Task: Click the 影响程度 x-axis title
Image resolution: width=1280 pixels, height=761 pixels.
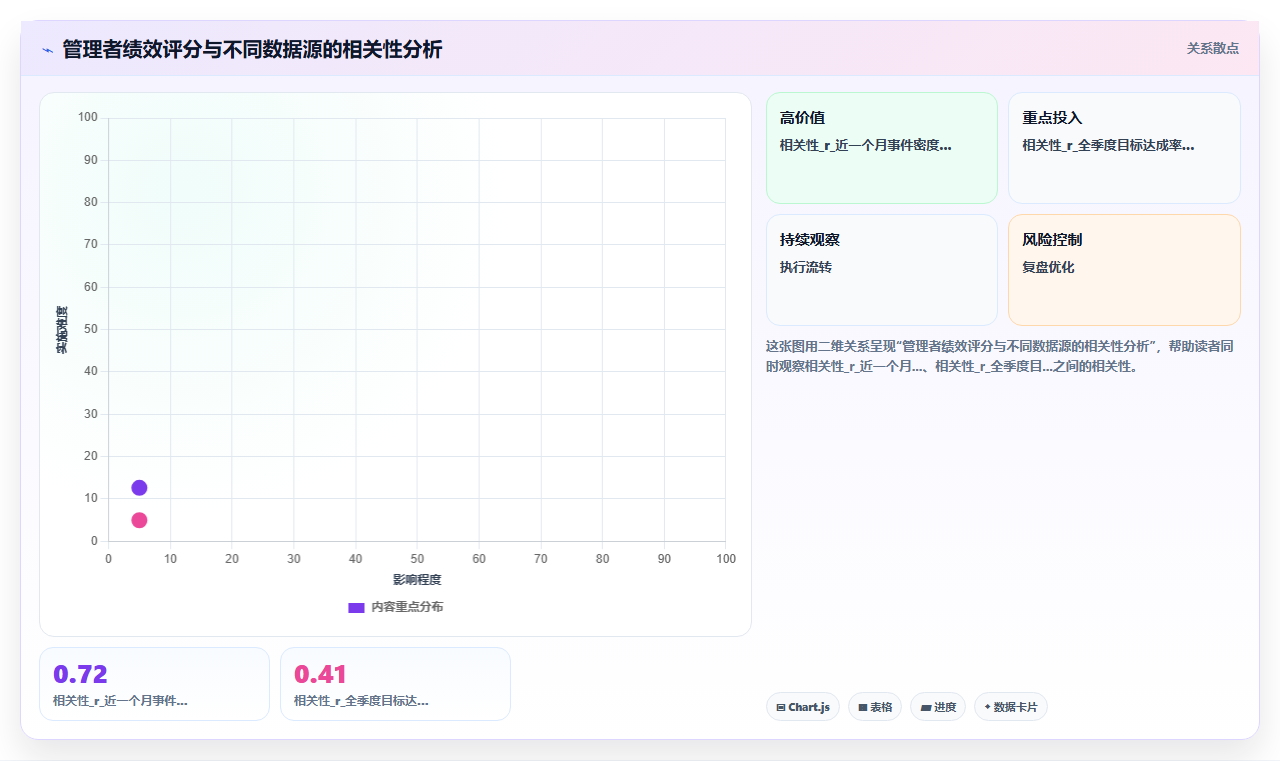Action: (x=417, y=580)
